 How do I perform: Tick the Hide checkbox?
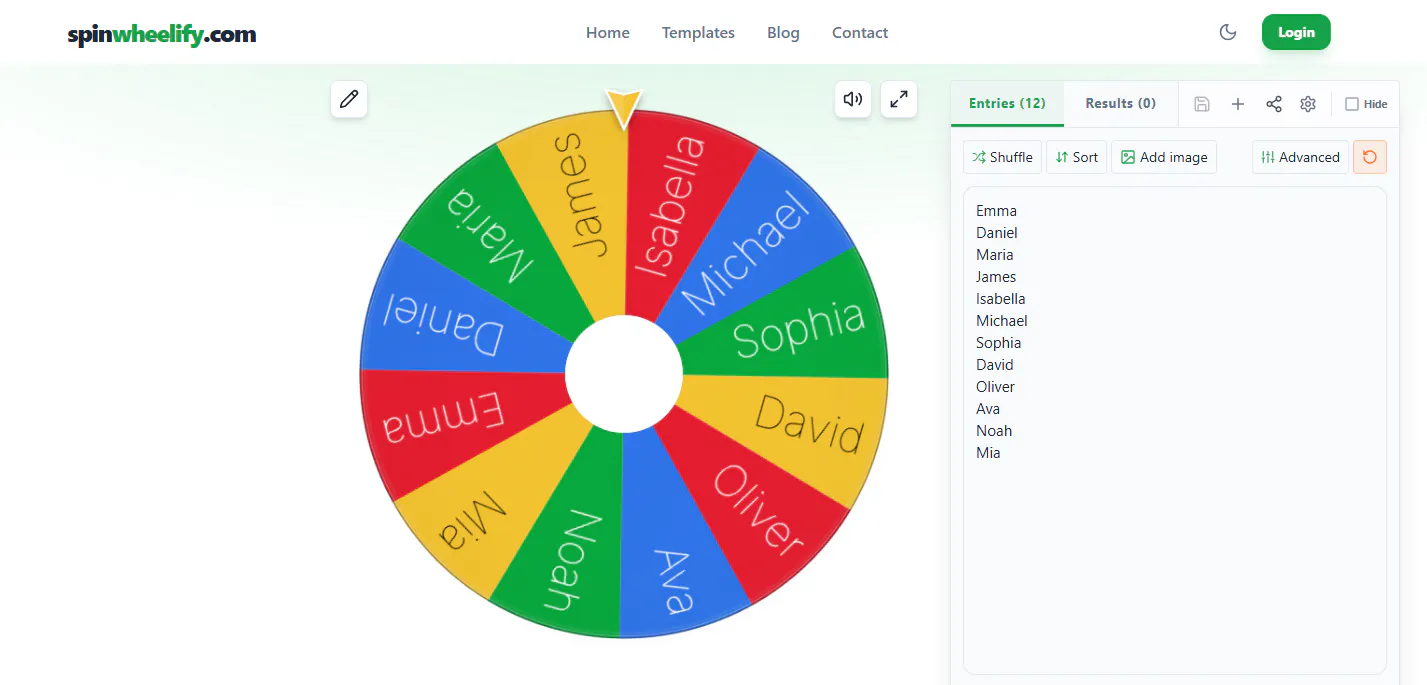(x=1352, y=104)
